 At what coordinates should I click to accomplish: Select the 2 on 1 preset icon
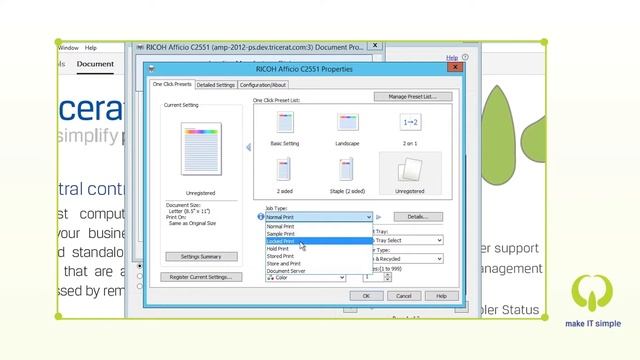click(410, 122)
